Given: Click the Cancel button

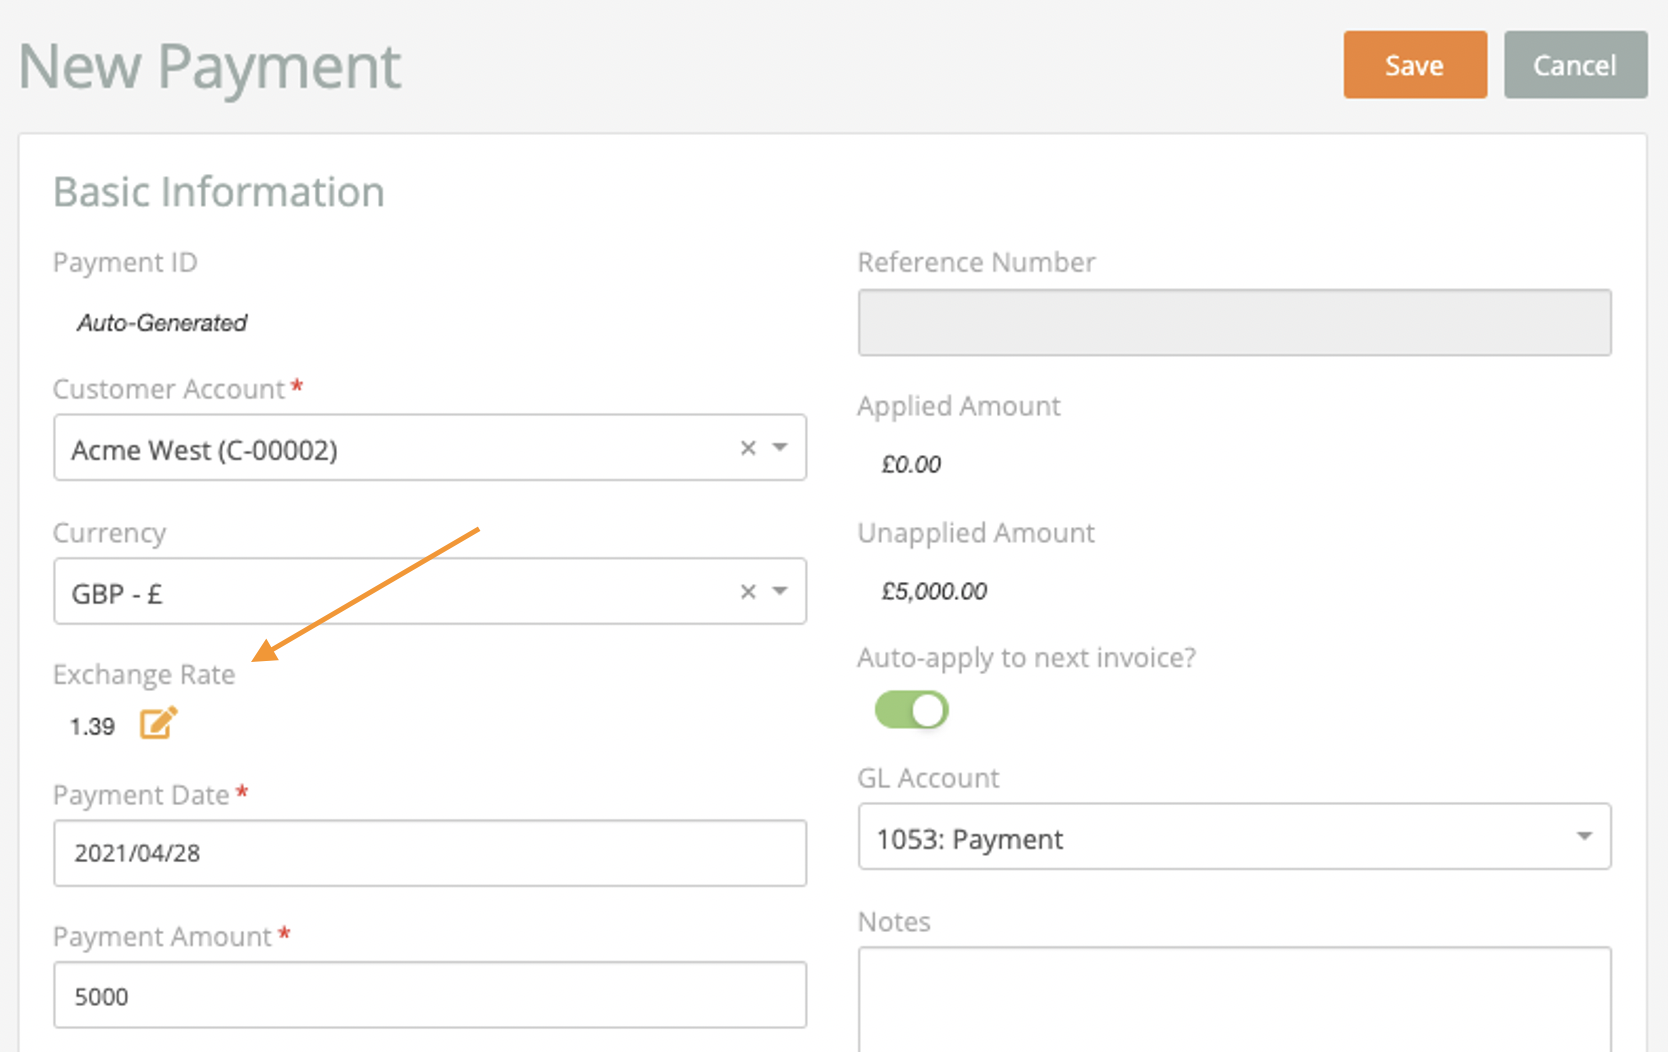Looking at the screenshot, I should coord(1575,65).
